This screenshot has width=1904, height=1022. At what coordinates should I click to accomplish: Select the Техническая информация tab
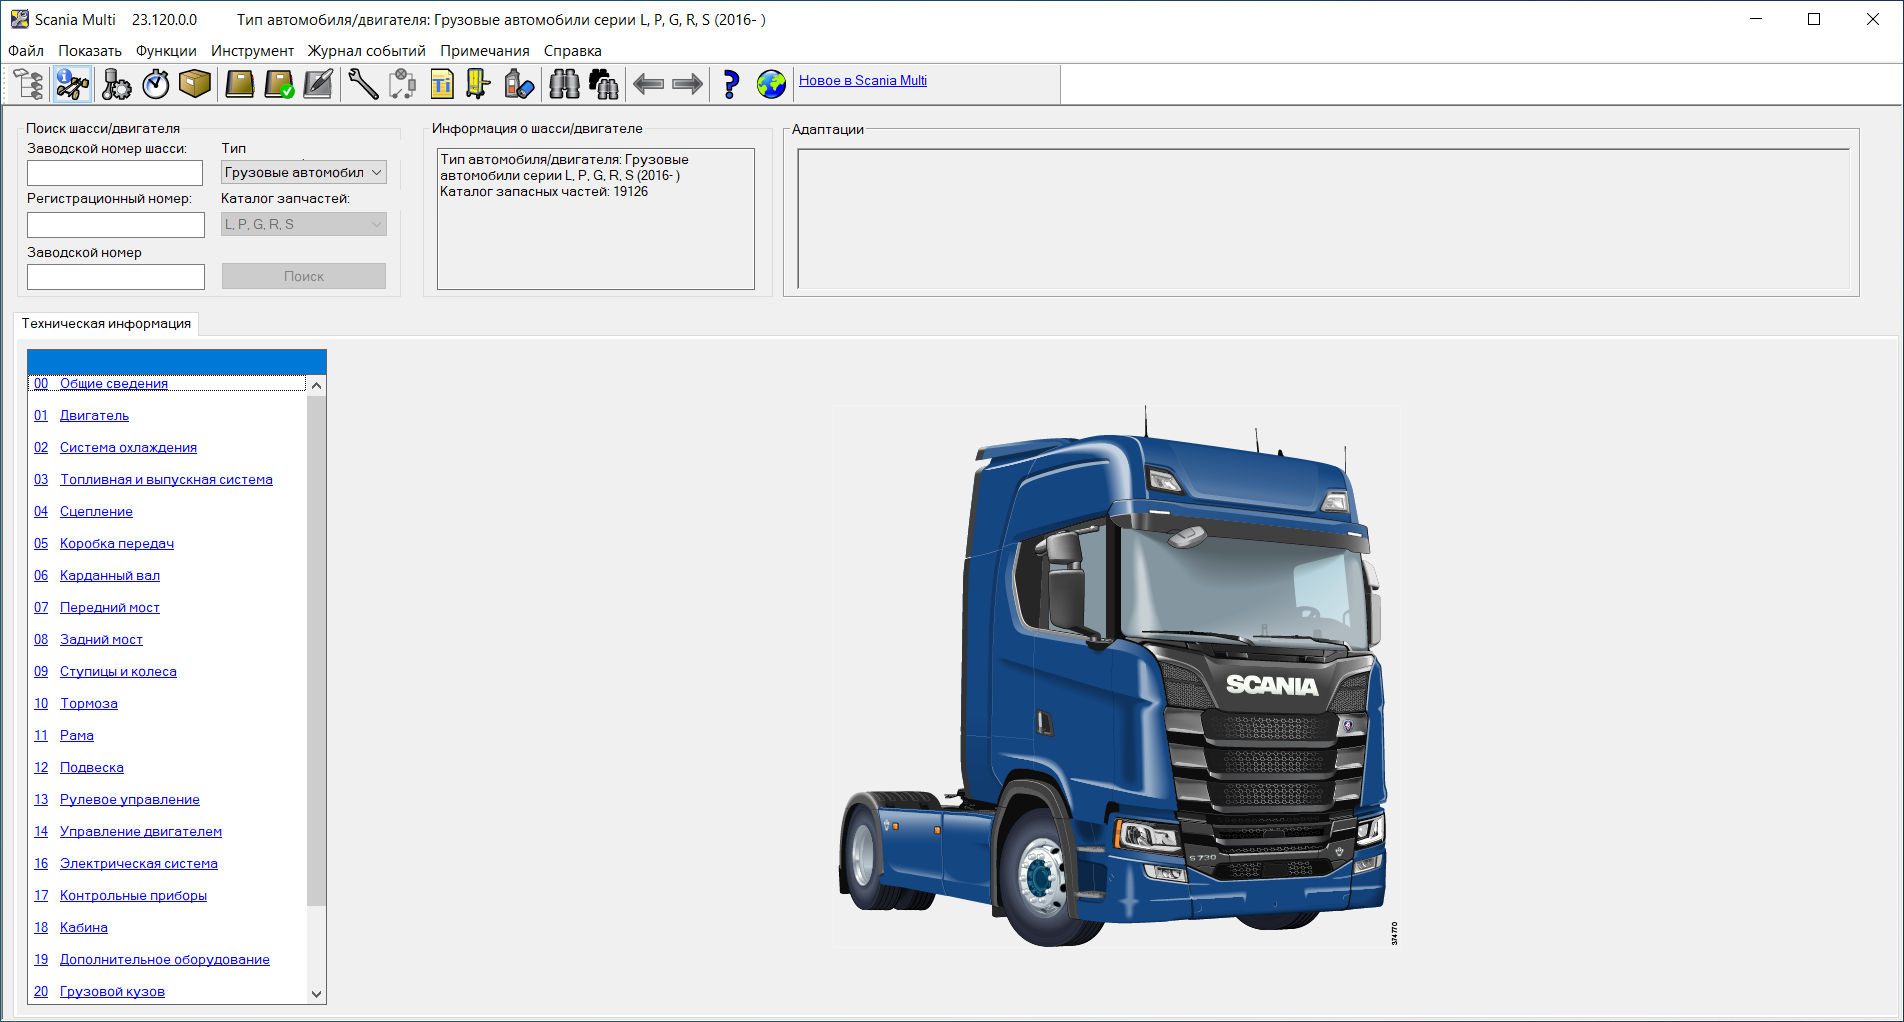coord(106,324)
